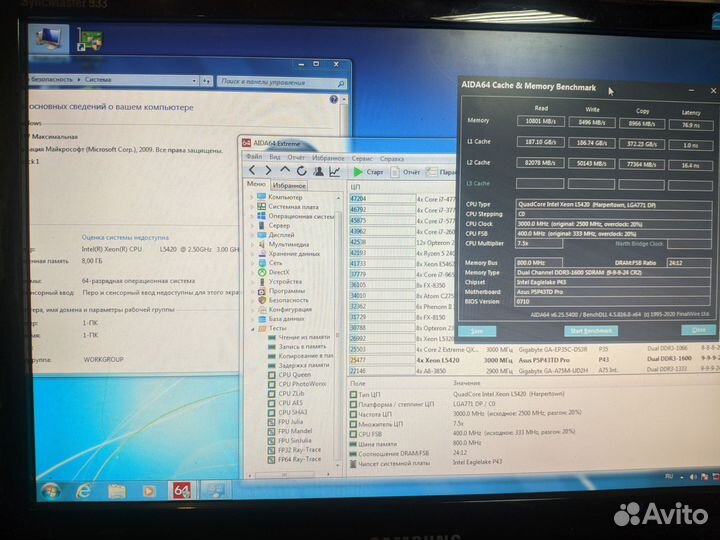
Task: Select DirectX in the tree
Action: coord(279,272)
